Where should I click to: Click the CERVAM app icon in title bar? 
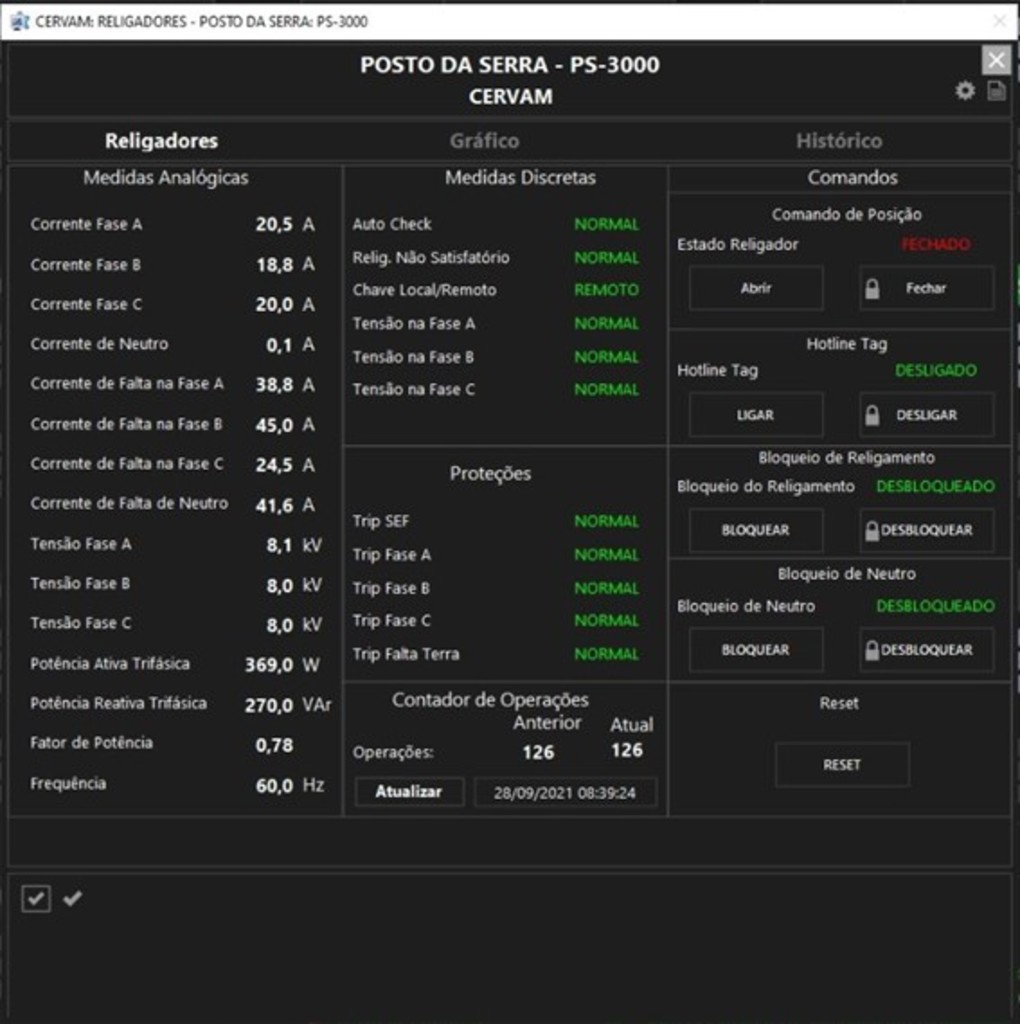click(18, 21)
